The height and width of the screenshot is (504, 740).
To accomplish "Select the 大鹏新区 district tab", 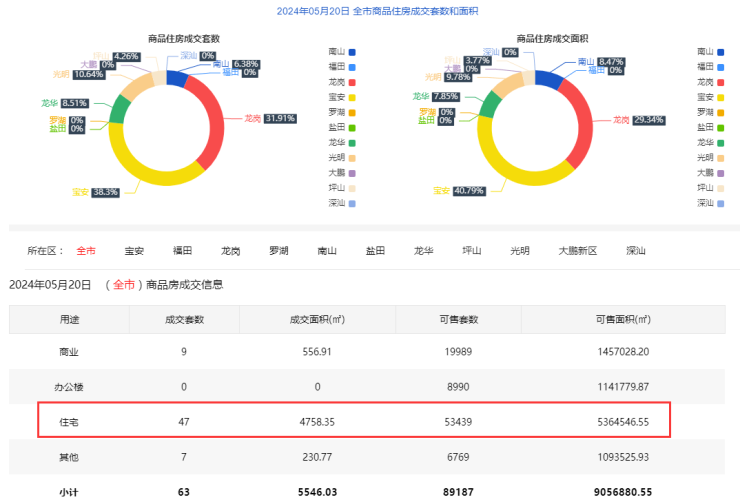I will (577, 251).
